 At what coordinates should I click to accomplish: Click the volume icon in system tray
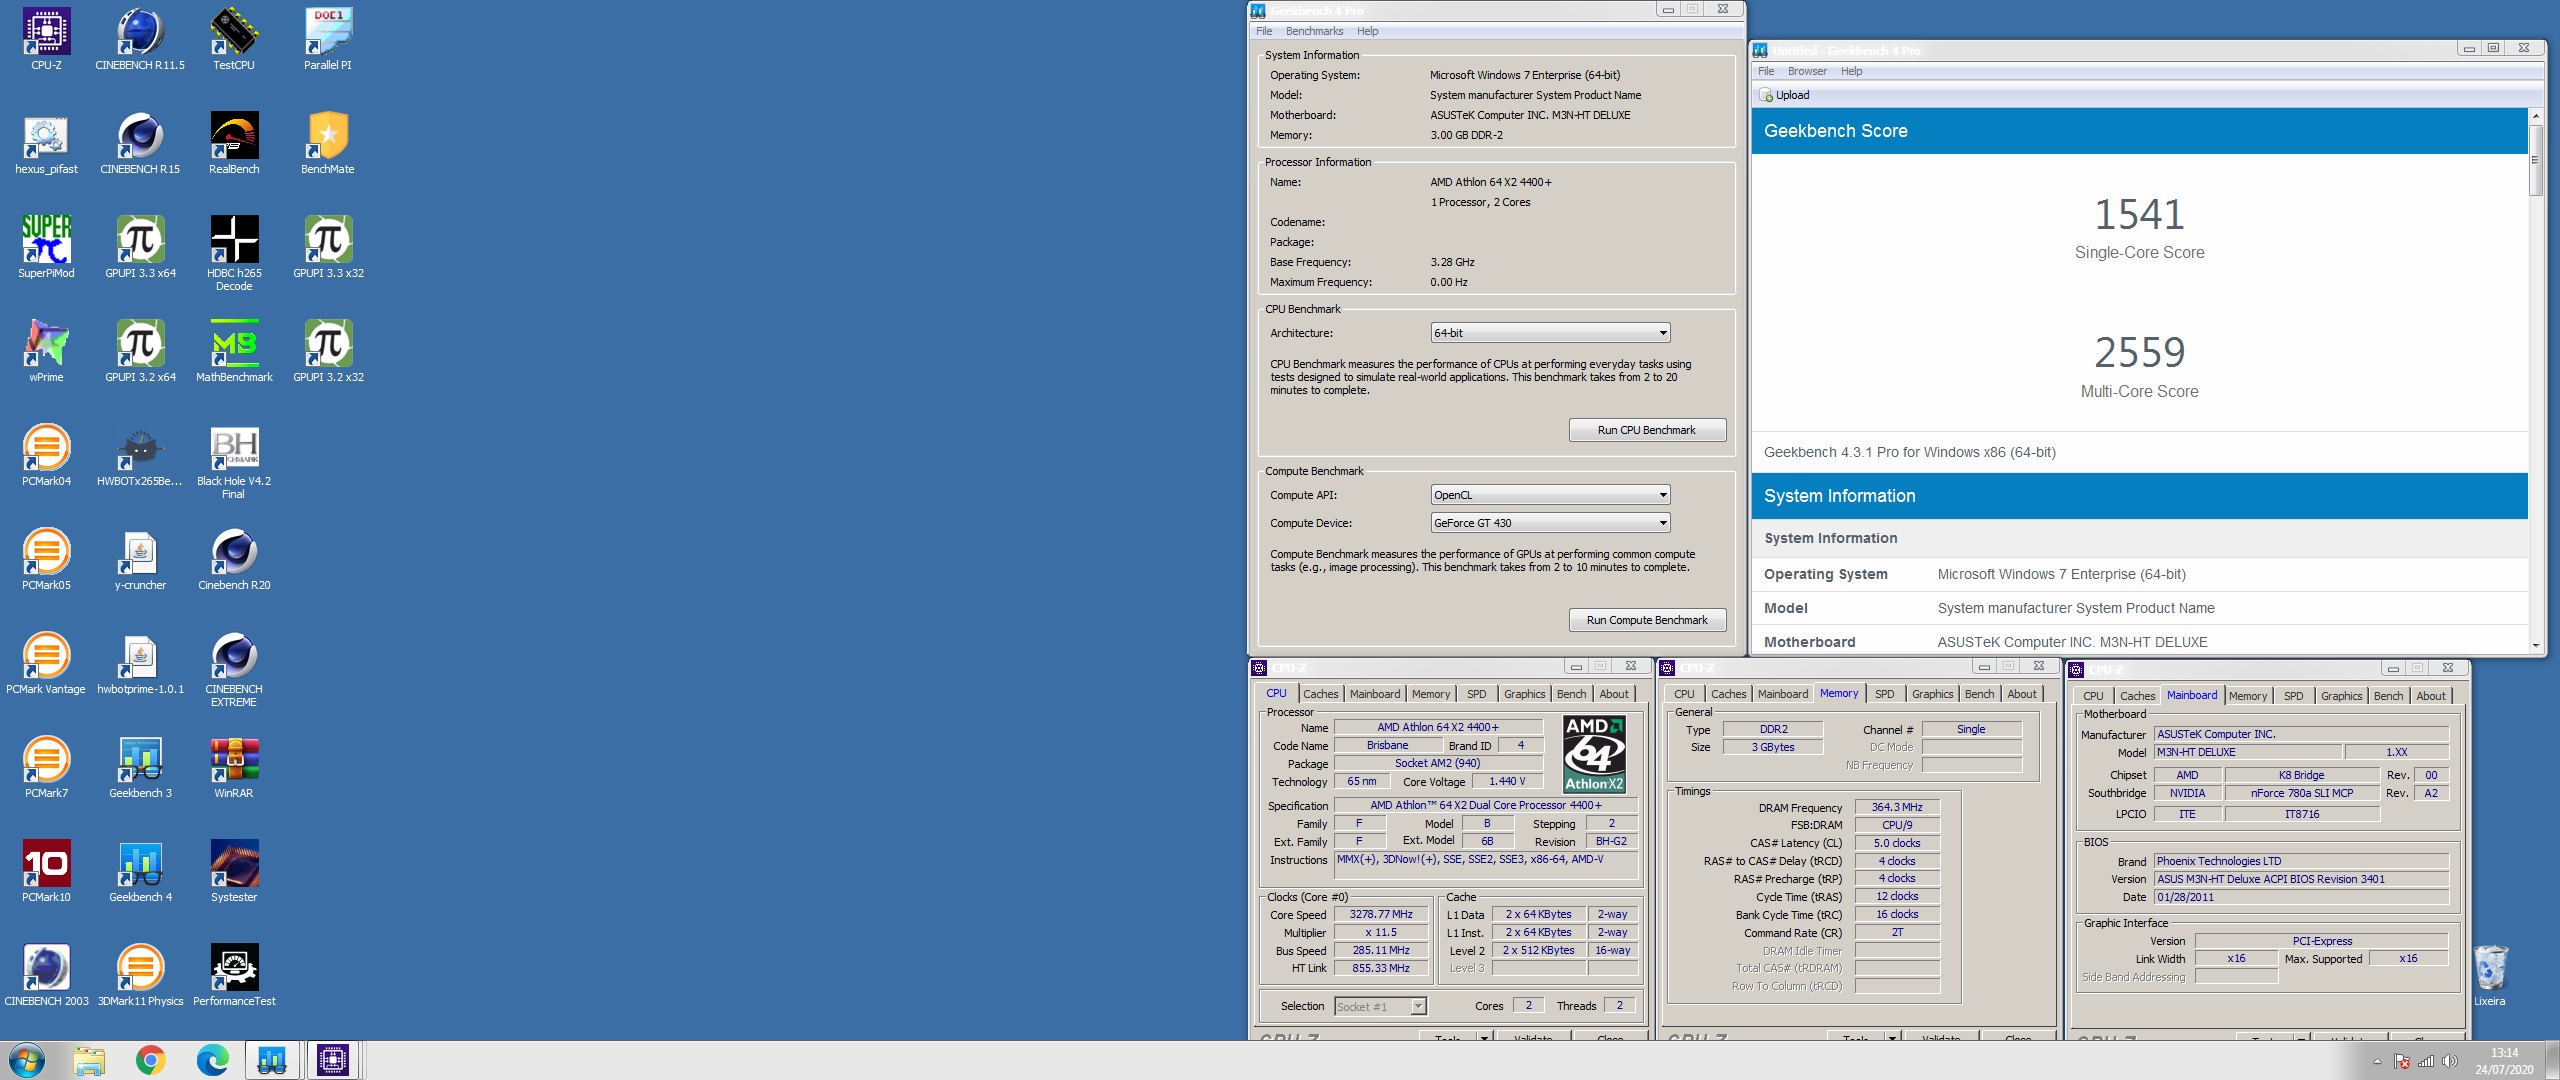coord(2449,1061)
